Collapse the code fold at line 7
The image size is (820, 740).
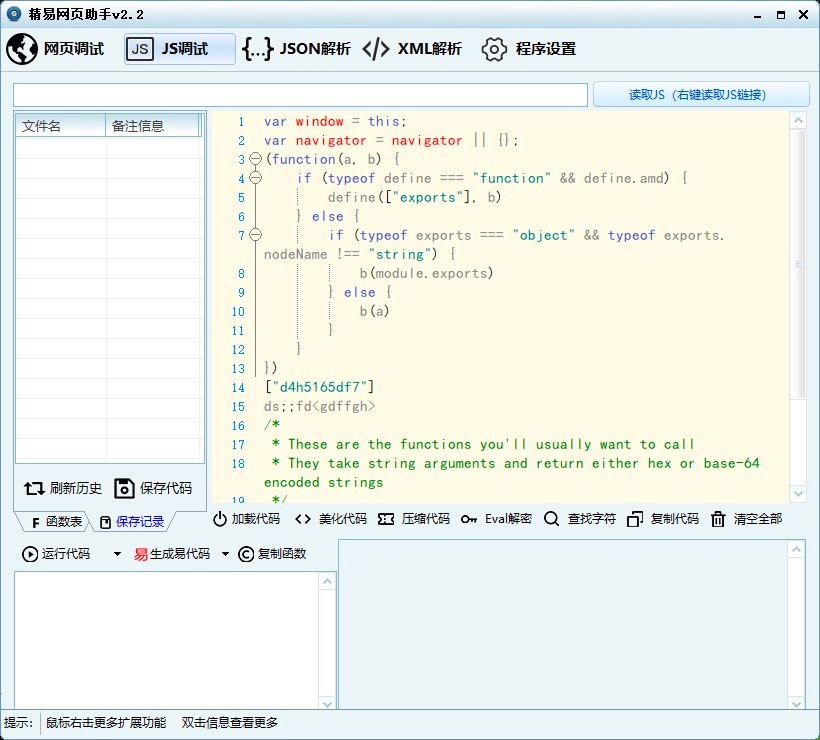coord(255,235)
